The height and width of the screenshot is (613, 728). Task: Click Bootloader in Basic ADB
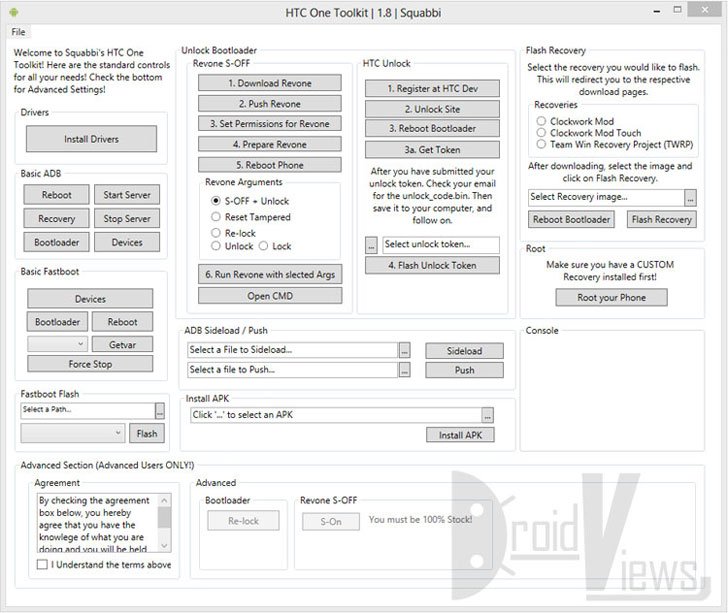(x=57, y=242)
